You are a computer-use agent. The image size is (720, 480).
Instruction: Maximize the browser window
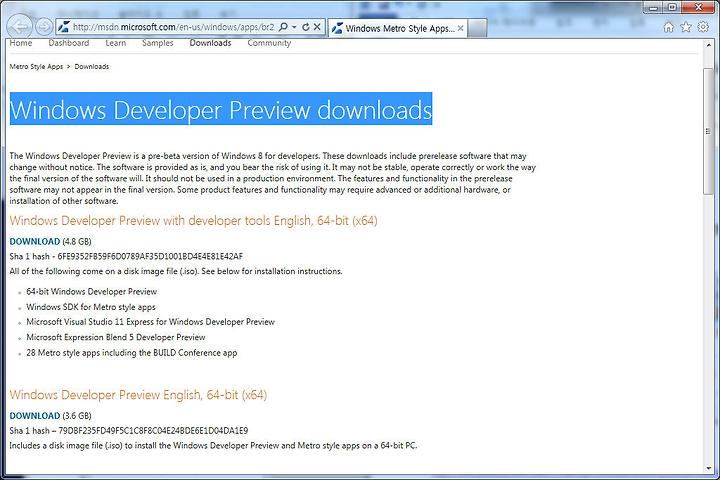[x=672, y=7]
